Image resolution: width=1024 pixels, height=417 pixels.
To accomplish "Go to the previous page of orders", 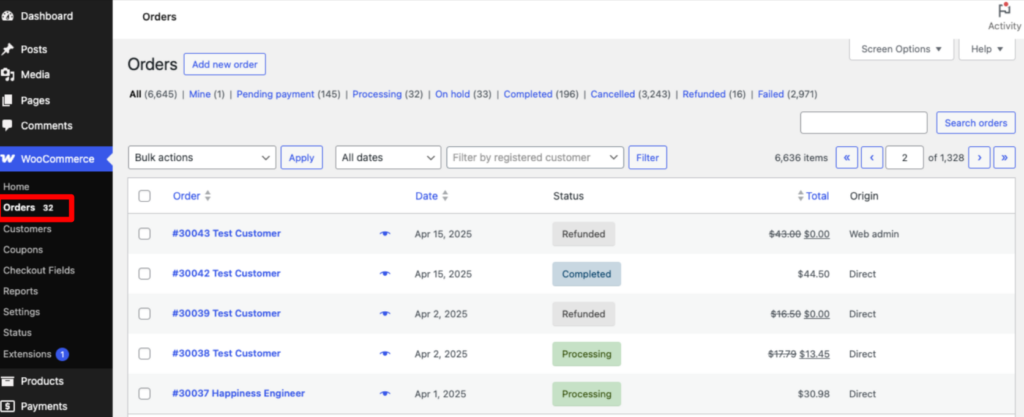I will [x=872, y=157].
